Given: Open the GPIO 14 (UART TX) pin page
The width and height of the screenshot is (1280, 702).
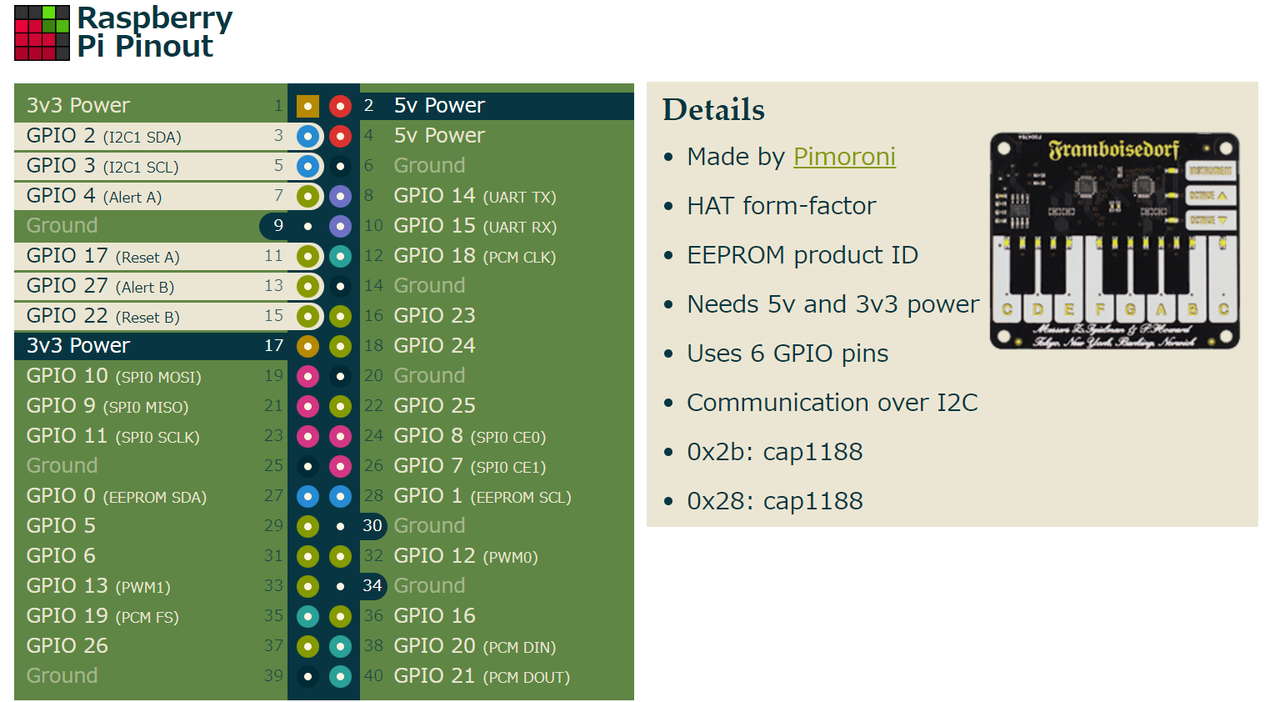Looking at the screenshot, I should [x=475, y=196].
